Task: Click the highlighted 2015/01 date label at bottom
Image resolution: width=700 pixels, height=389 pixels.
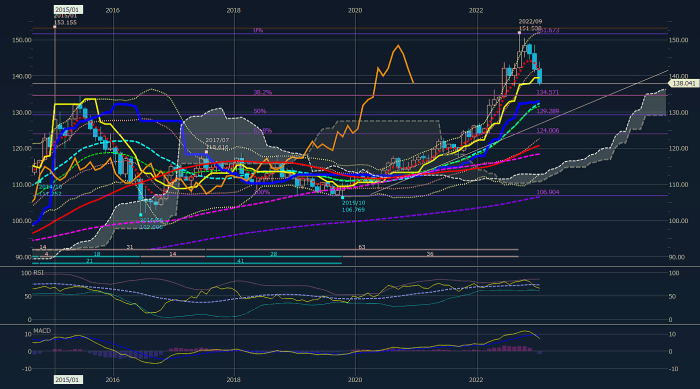Action: (68, 380)
